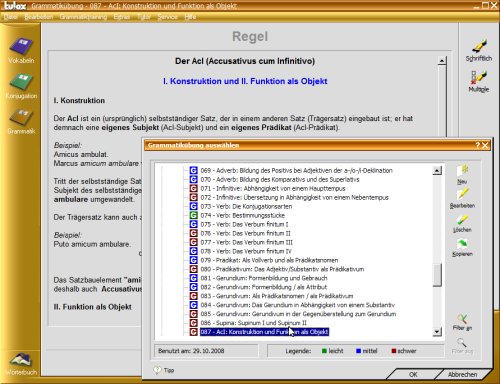Click the help question mark in dialog title

point(477,145)
